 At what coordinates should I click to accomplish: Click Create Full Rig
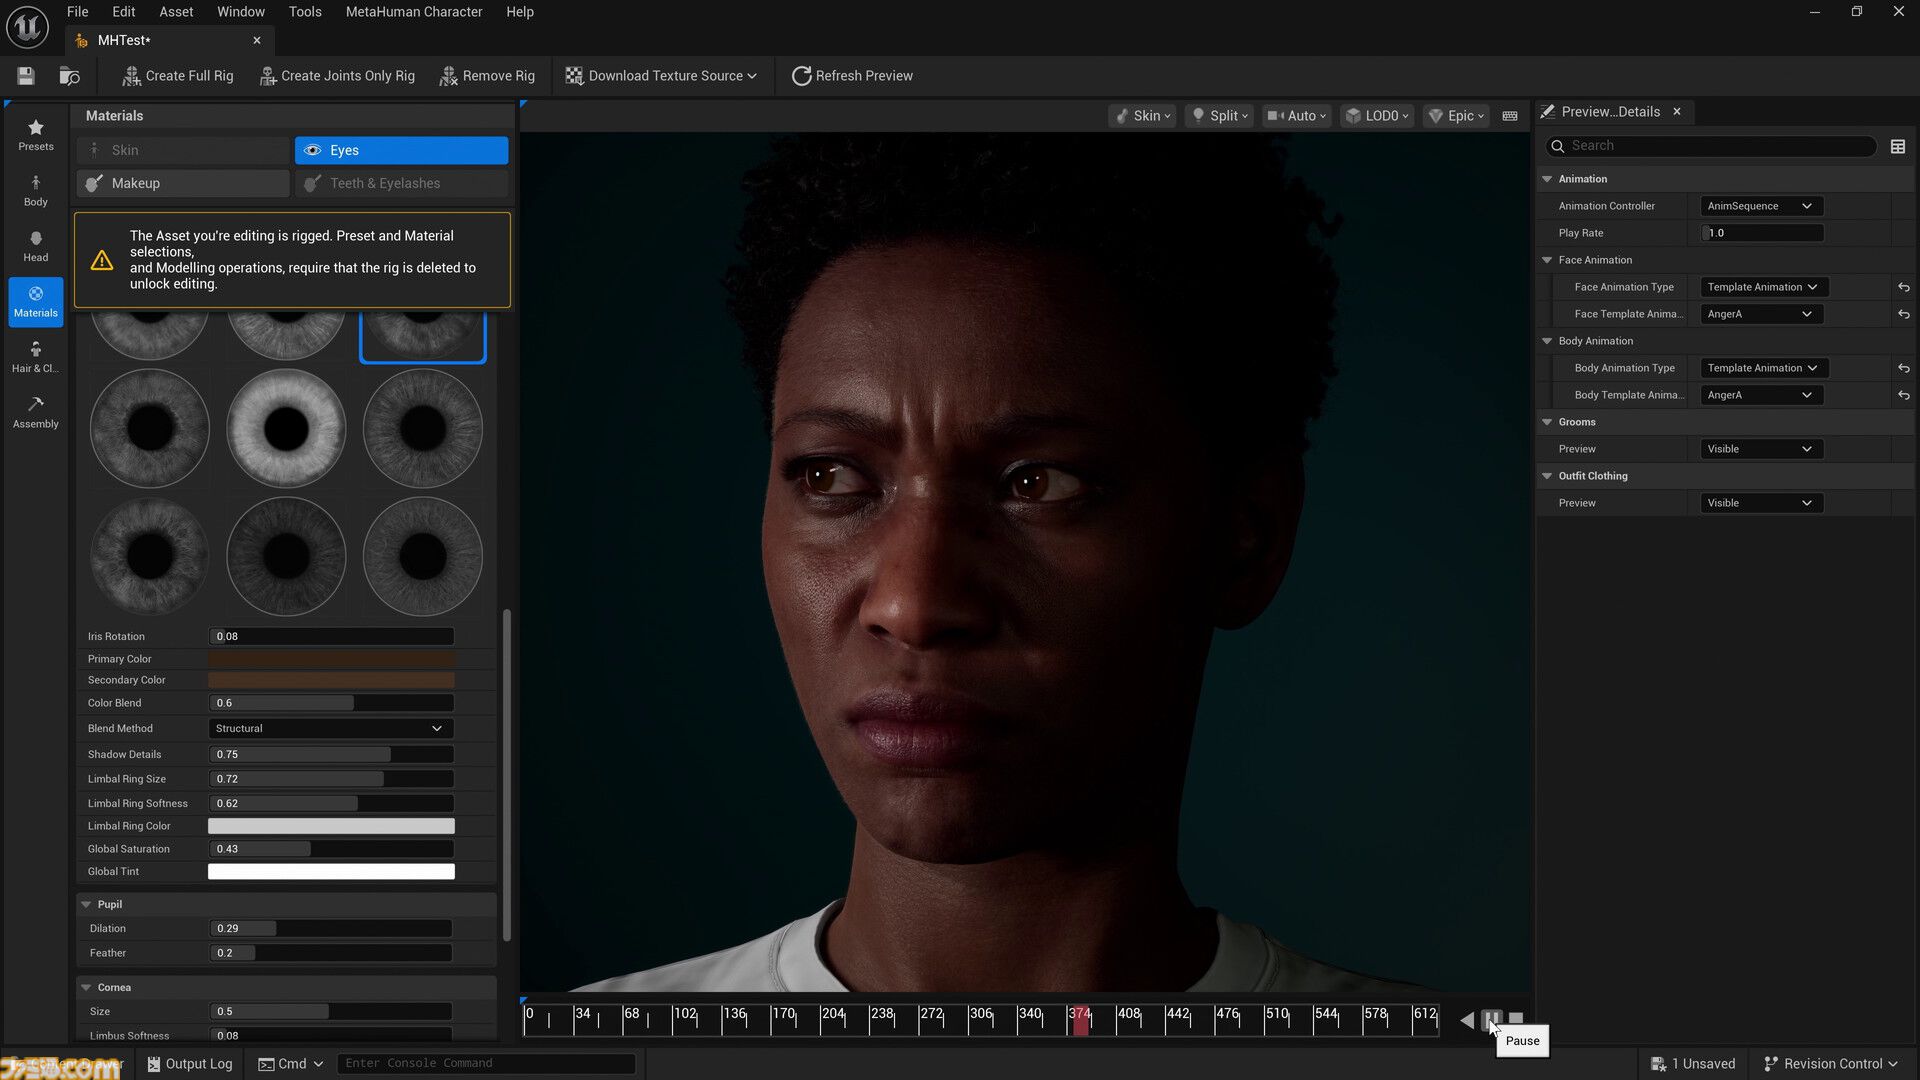[177, 76]
